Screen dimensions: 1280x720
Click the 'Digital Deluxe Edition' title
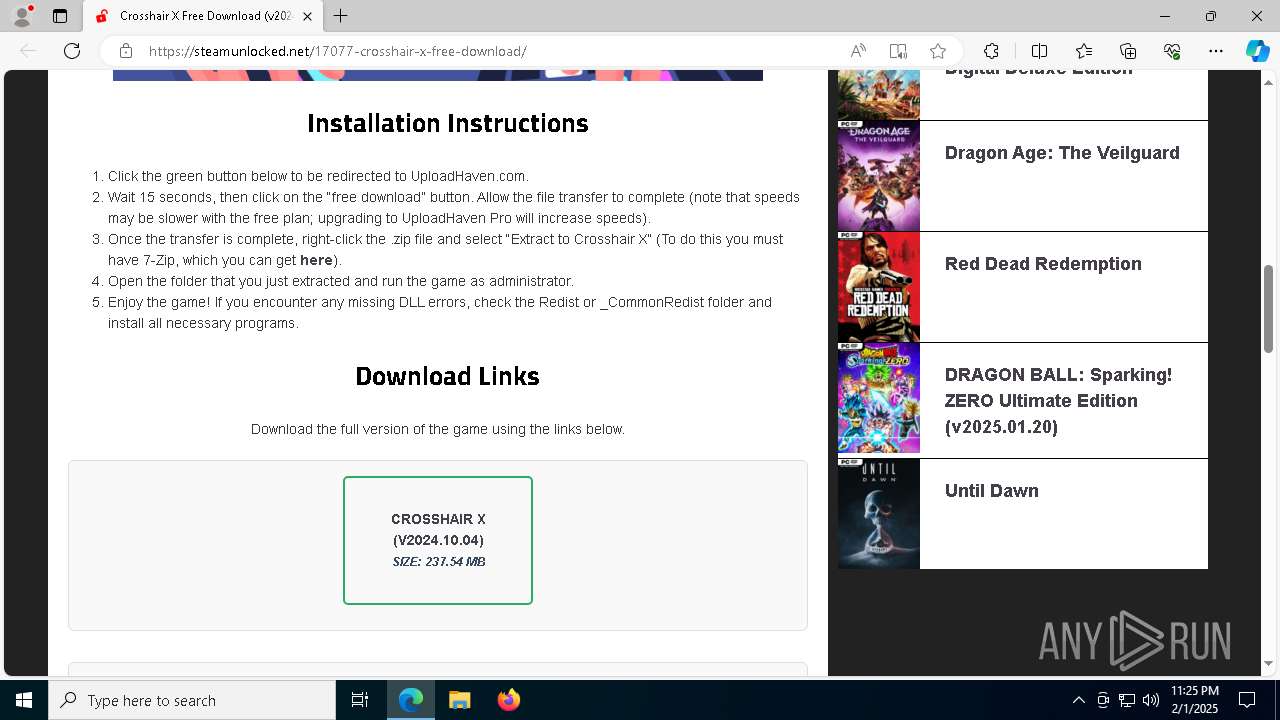[x=1039, y=71]
